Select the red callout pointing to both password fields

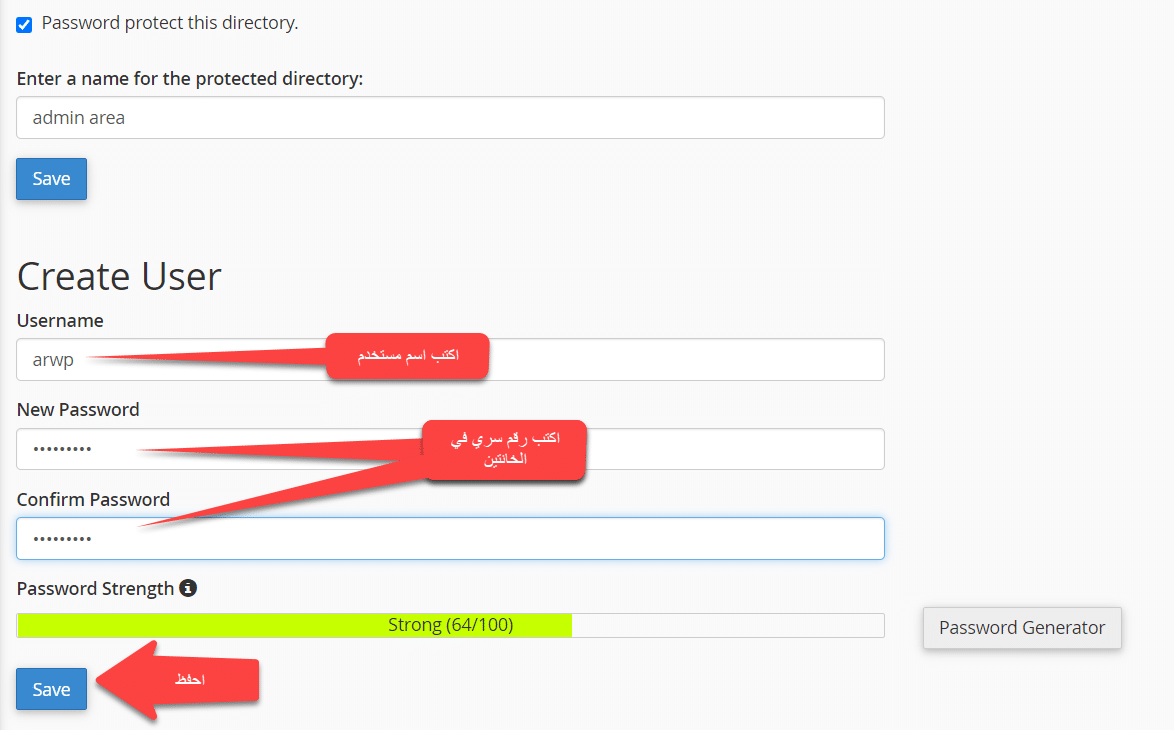(503, 449)
